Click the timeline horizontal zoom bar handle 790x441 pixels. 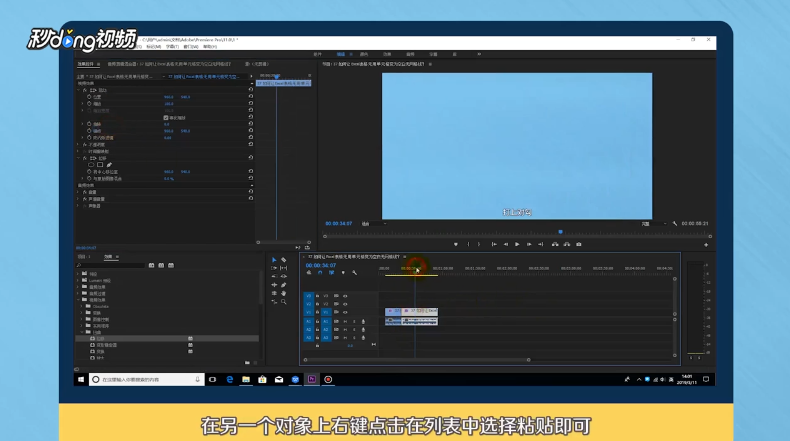tap(529, 360)
